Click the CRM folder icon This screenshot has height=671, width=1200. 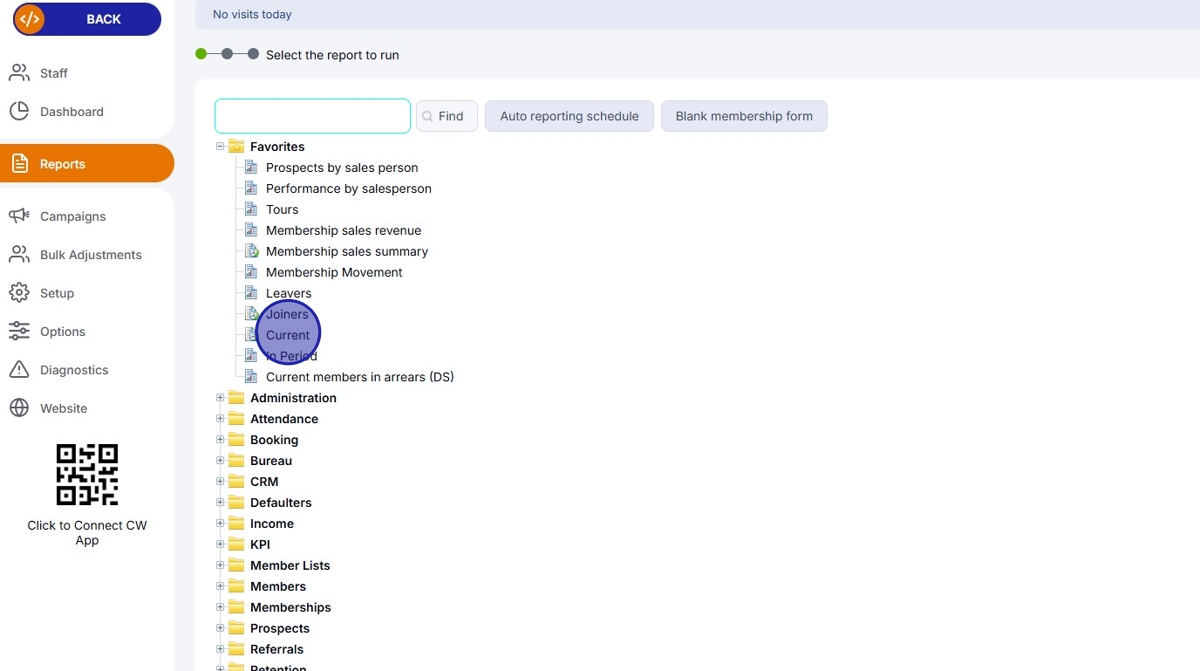tap(236, 482)
